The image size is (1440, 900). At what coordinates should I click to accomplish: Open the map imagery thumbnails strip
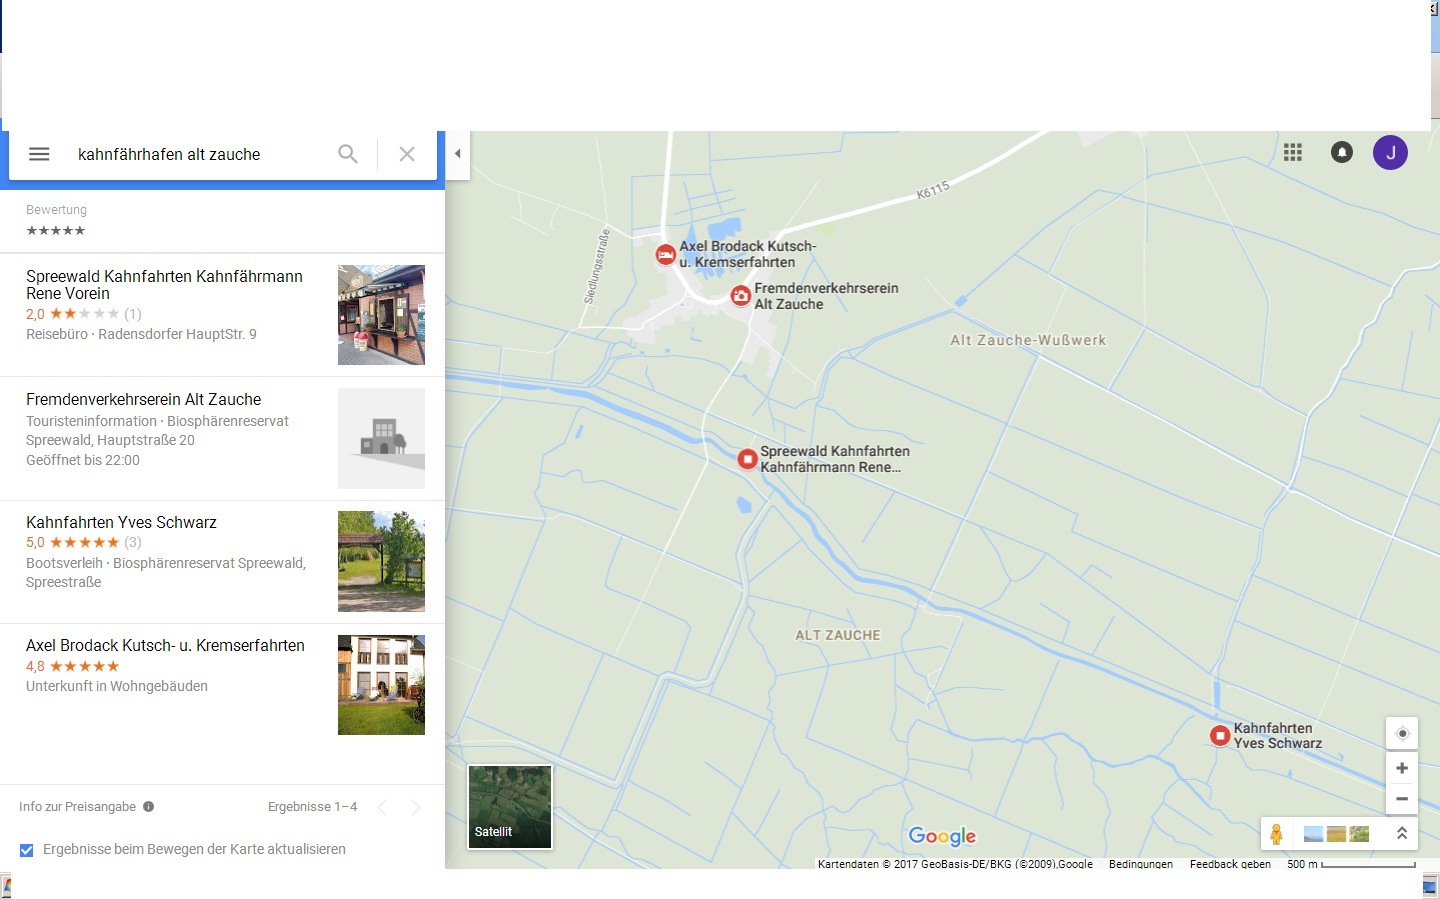(x=1337, y=834)
